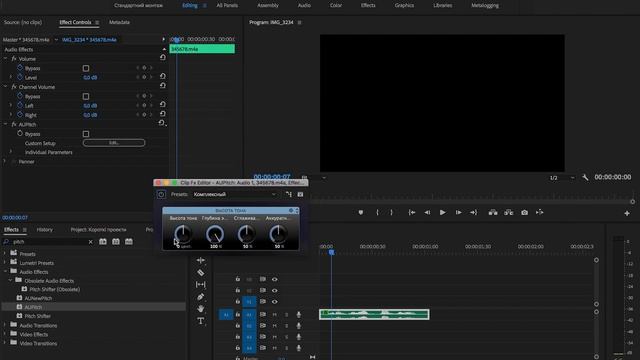This screenshot has height=360, width=640.
Task: Open the Program monitor button editor plus icon
Action: [627, 213]
